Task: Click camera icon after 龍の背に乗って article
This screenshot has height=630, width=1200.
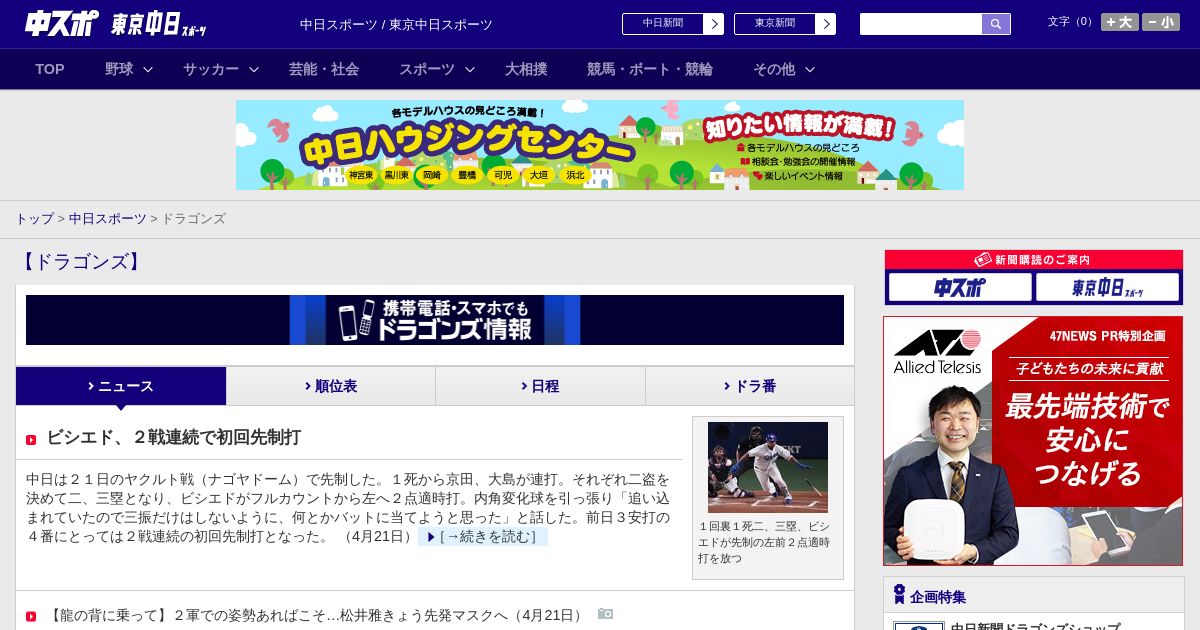Action: (605, 614)
